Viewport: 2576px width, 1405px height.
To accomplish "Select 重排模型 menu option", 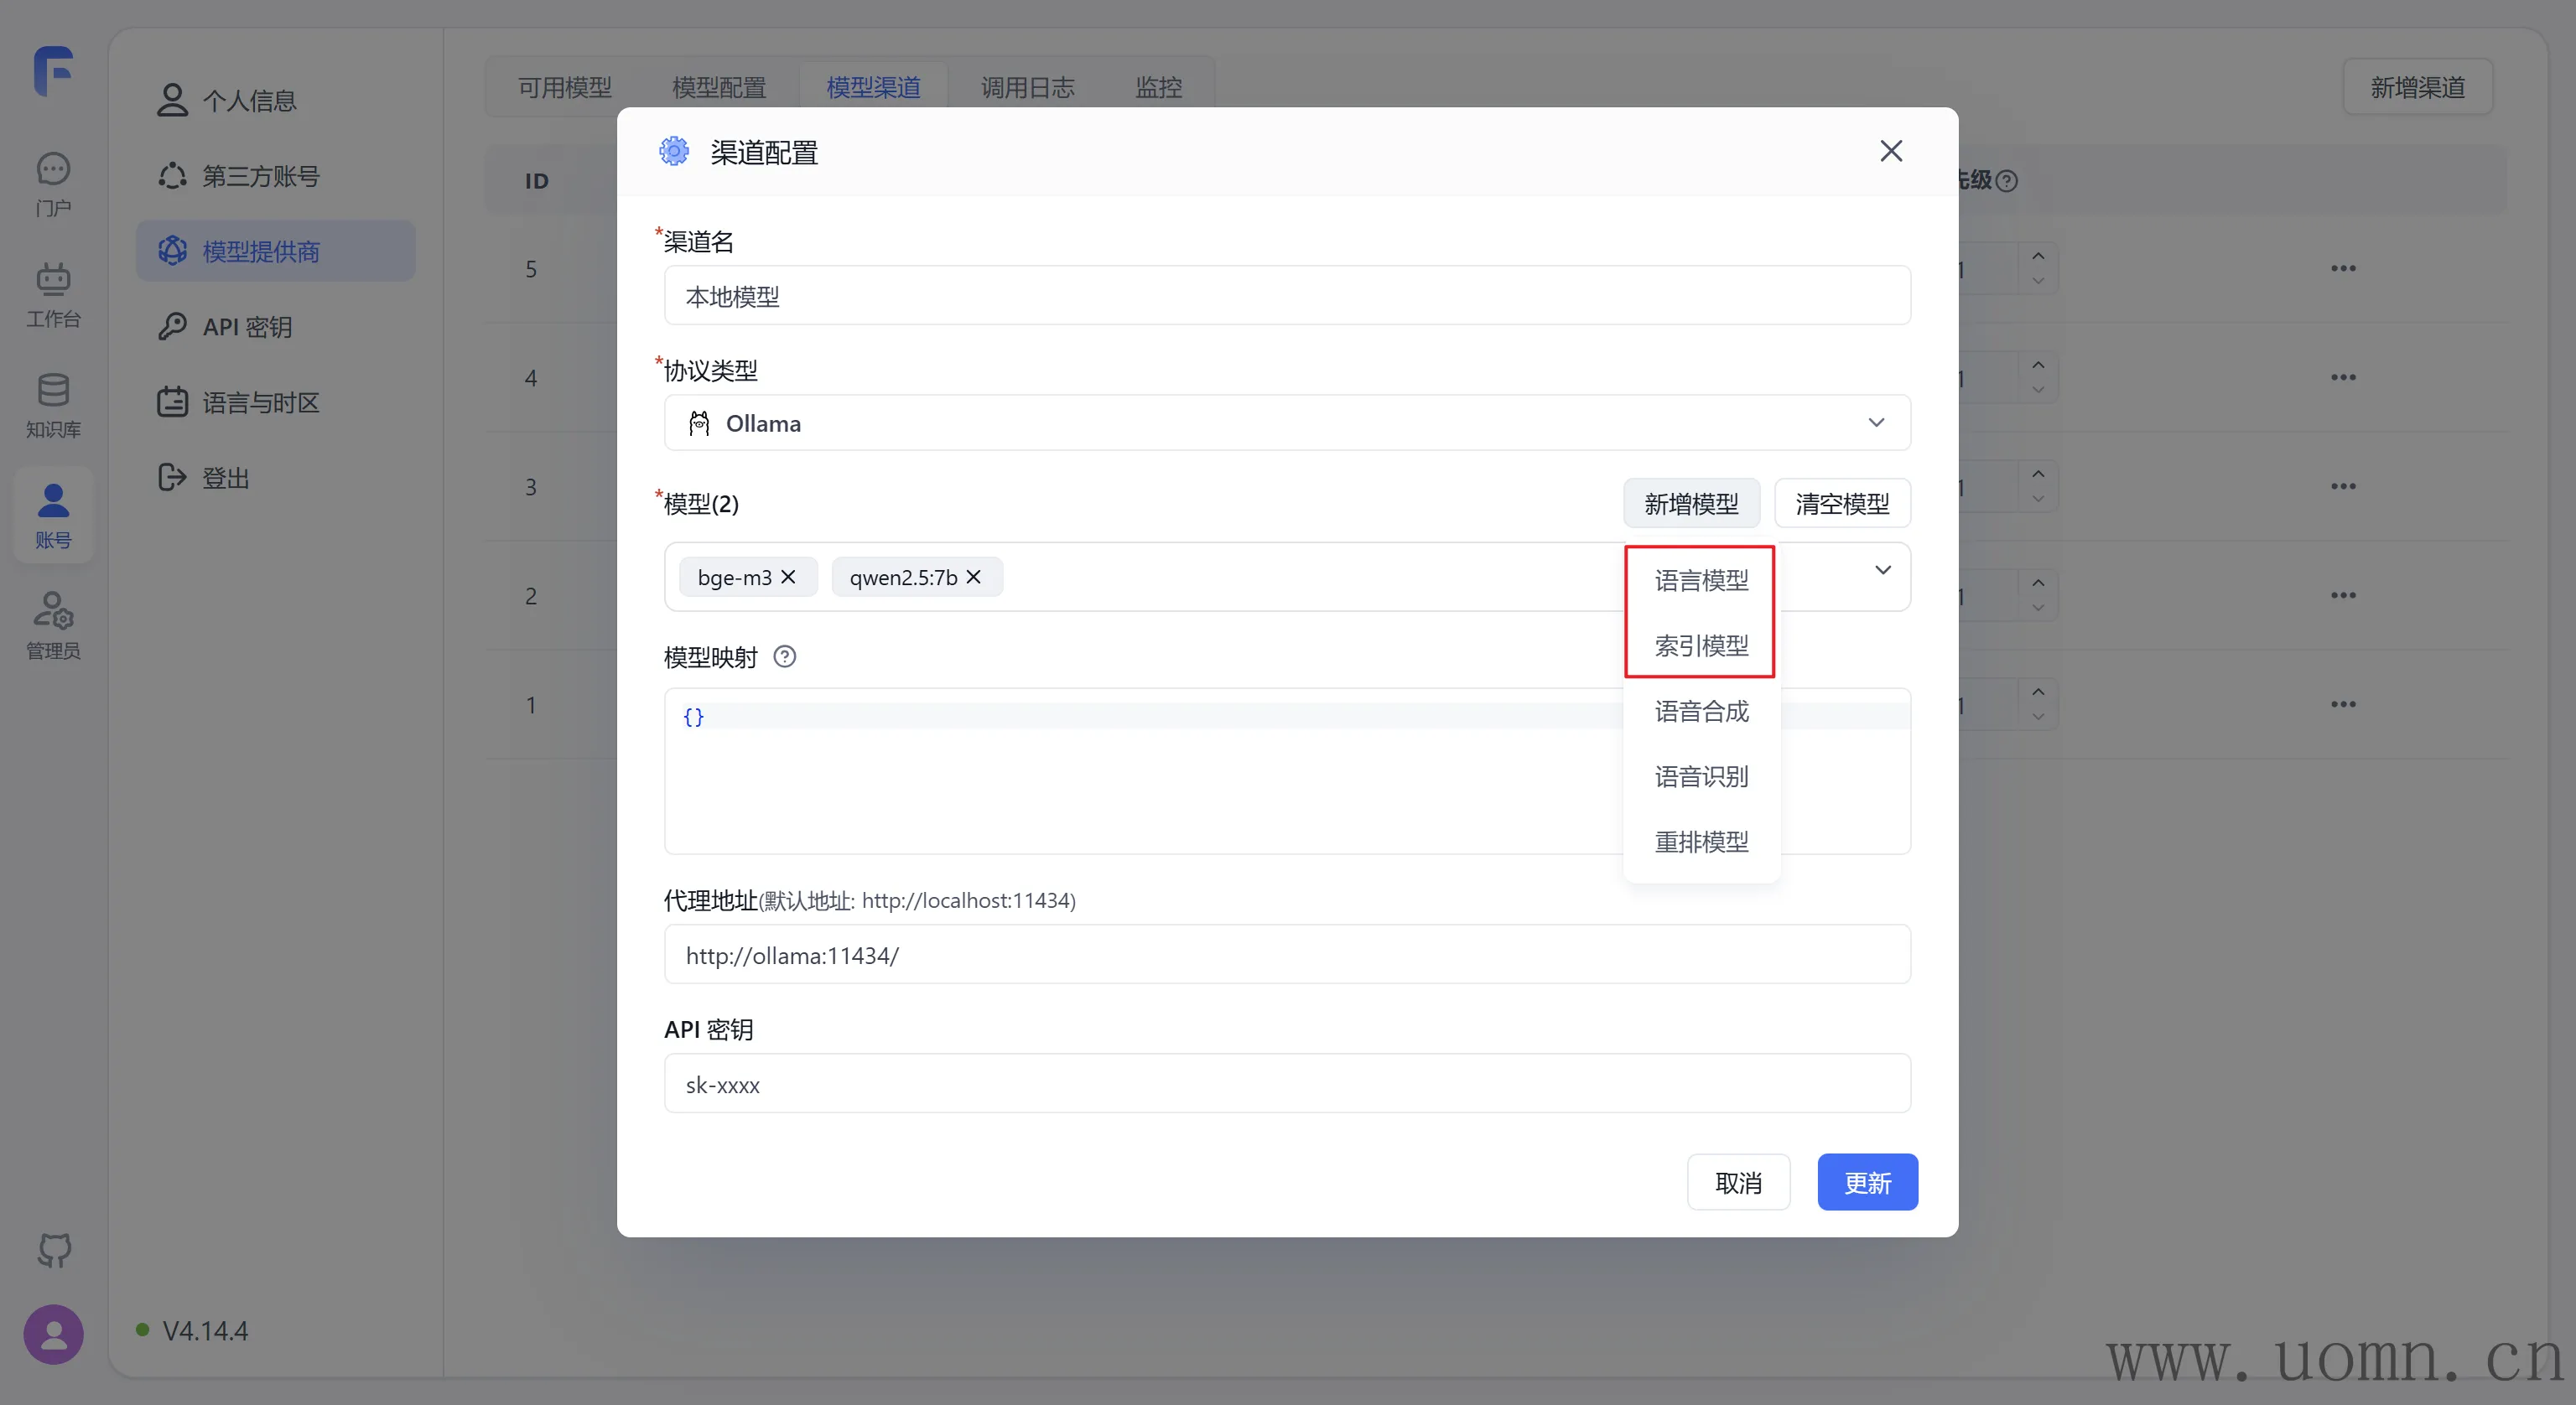I will [x=1701, y=842].
